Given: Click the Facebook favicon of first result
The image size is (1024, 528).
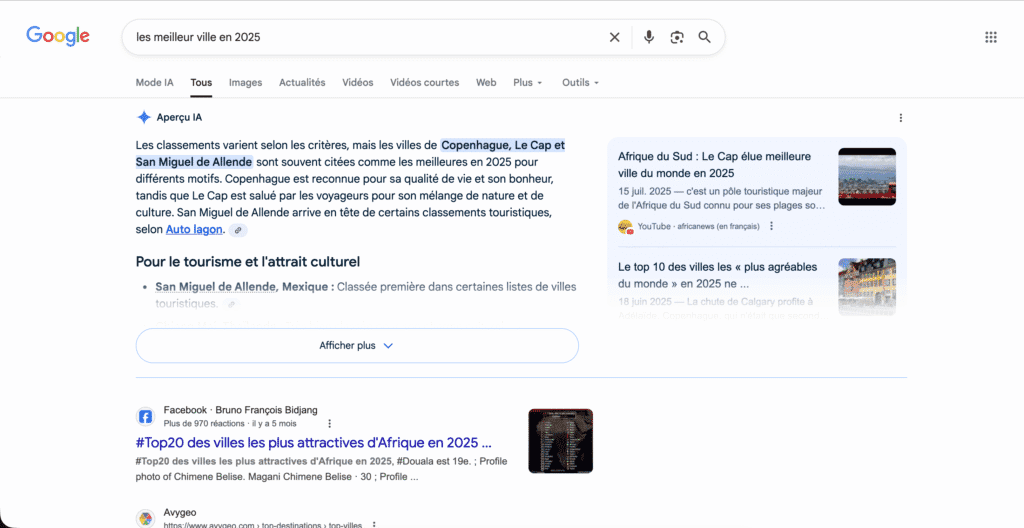Looking at the screenshot, I should coord(145,416).
